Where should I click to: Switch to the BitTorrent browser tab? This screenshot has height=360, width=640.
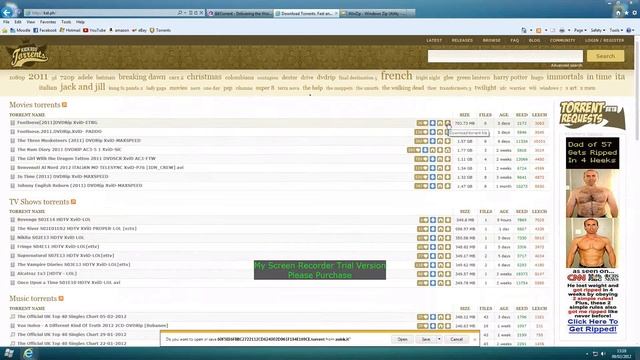pos(239,13)
